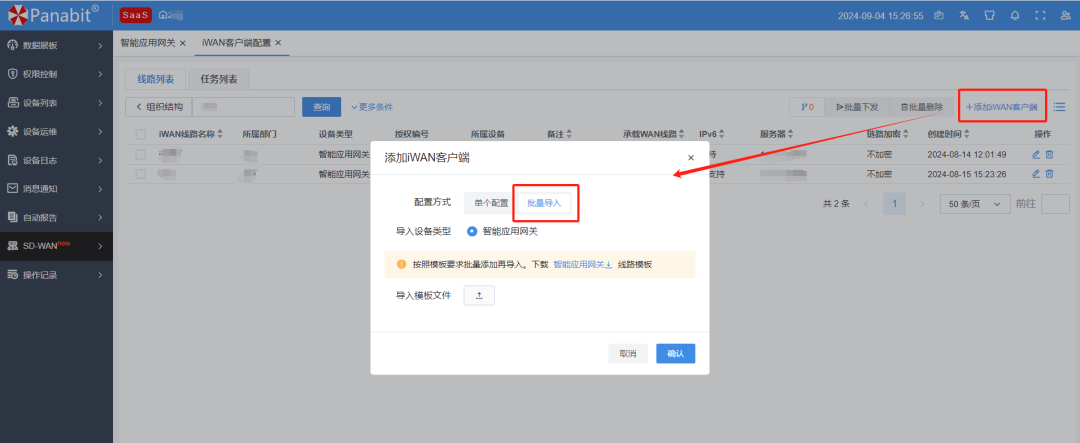Switch to the 智能应用网关 tab
This screenshot has height=443, width=1080.
[x=147, y=43]
